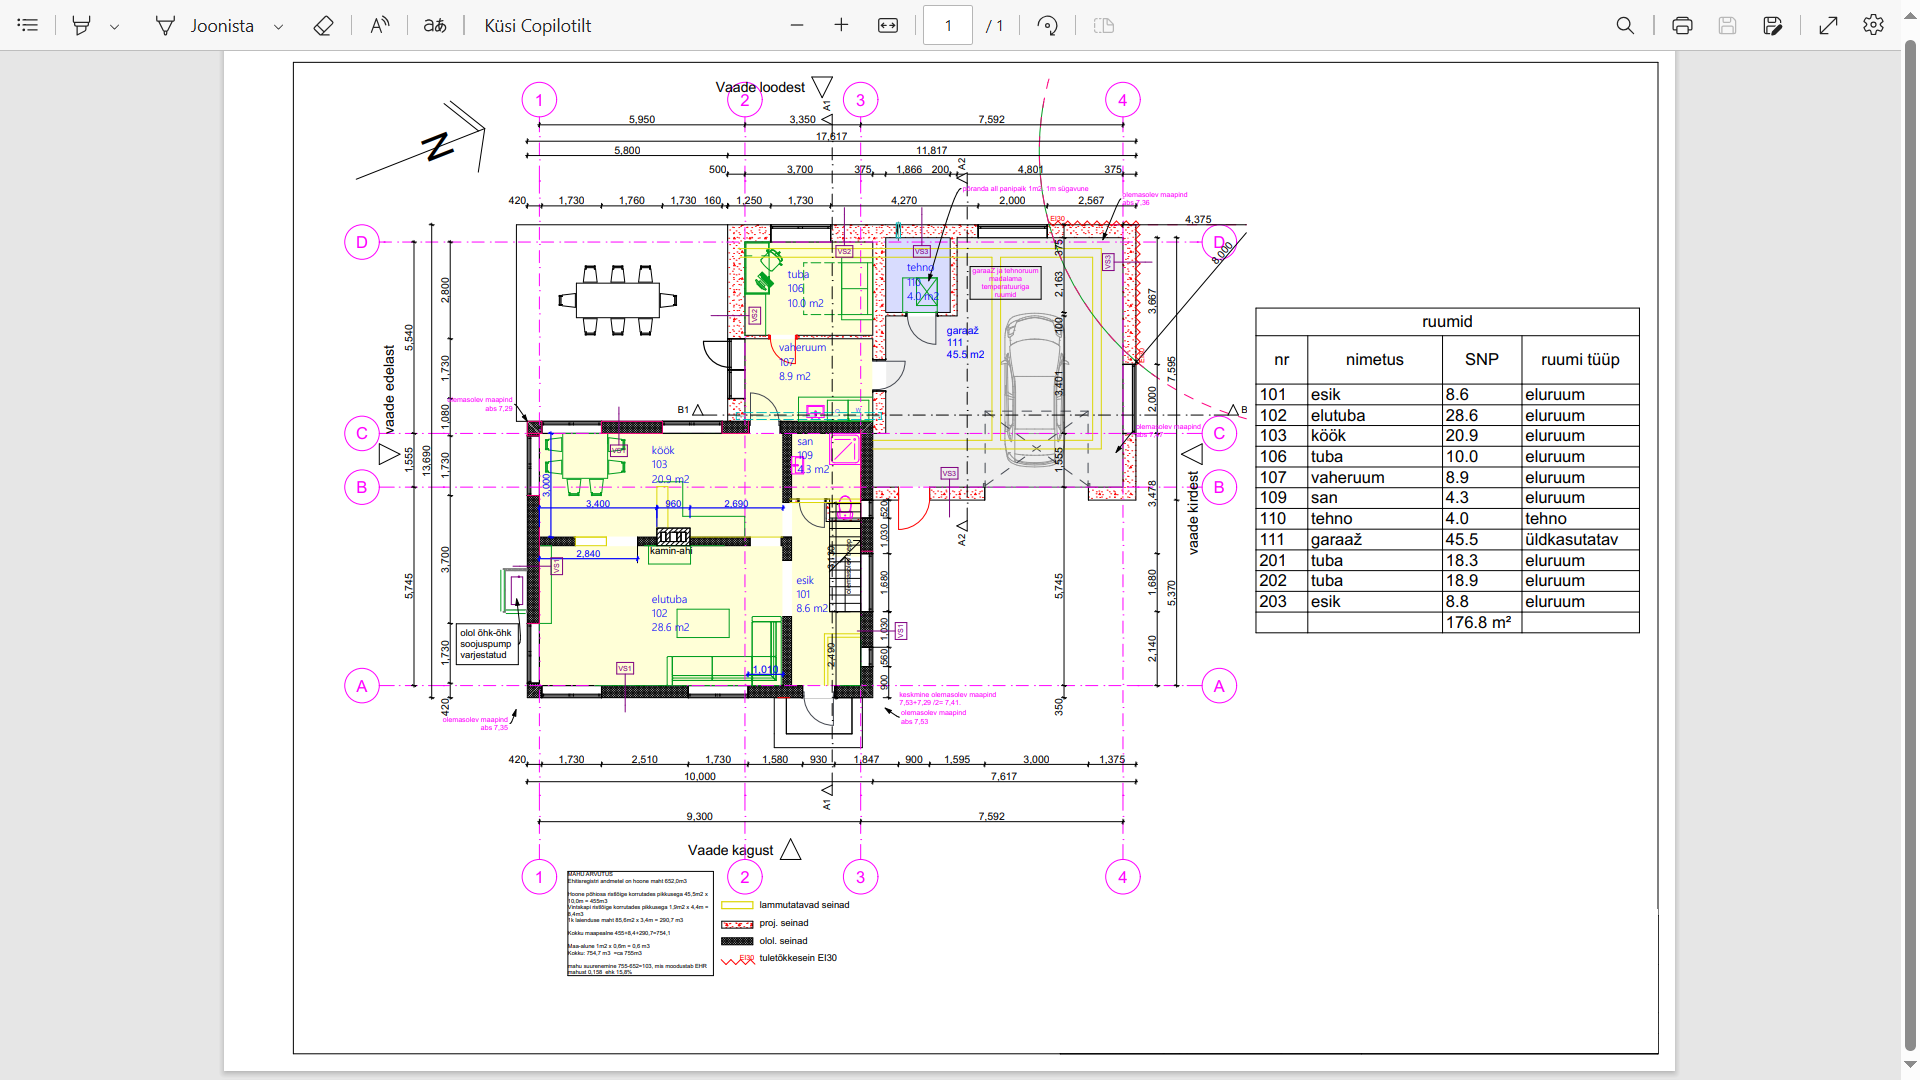The width and height of the screenshot is (1920, 1080).
Task: Print the document
Action: pyautogui.click(x=1682, y=25)
